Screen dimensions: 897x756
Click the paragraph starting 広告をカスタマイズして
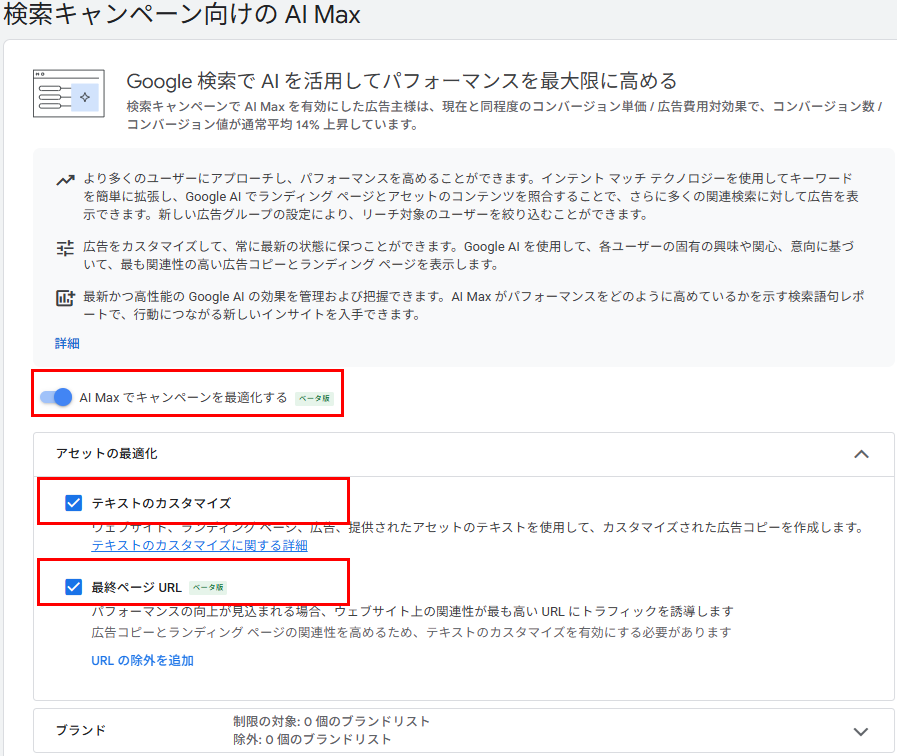coord(469,256)
